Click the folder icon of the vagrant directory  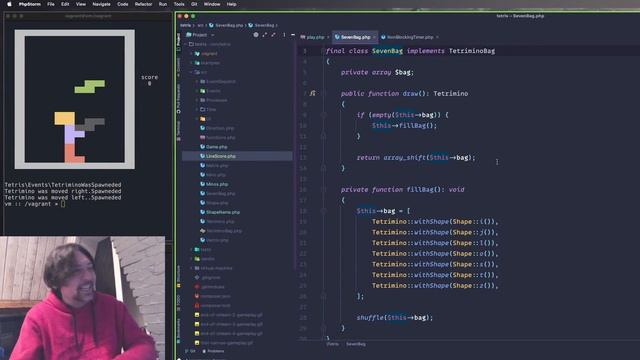197,53
